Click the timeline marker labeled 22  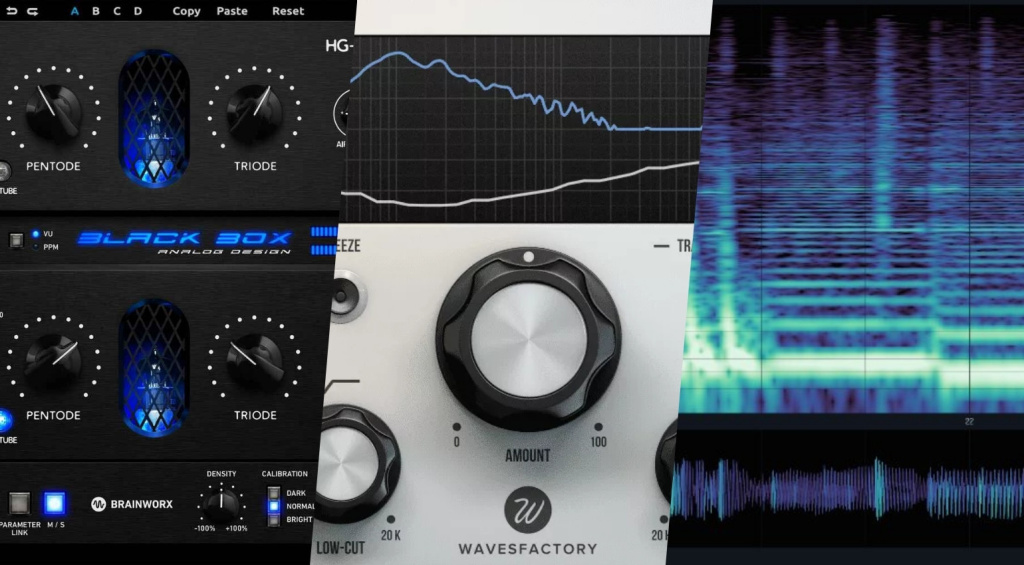click(969, 422)
